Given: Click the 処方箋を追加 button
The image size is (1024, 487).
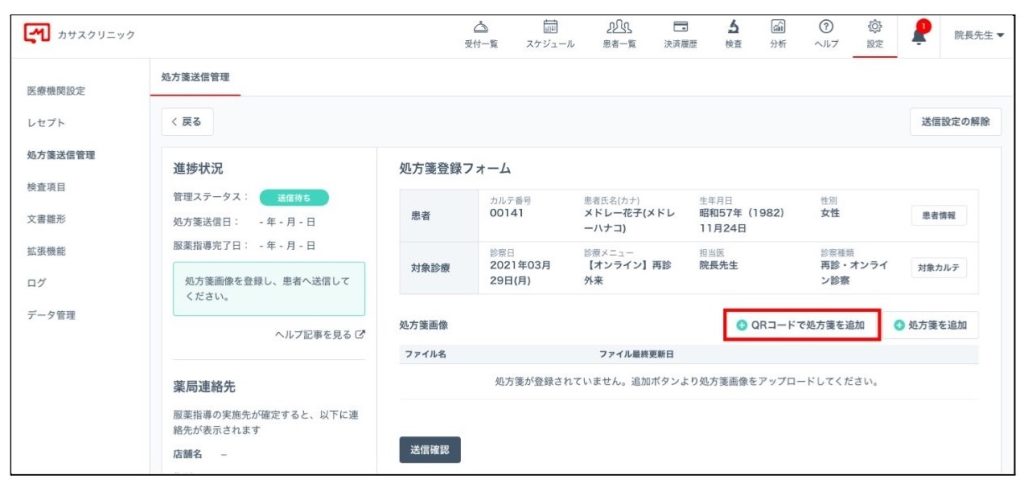Looking at the screenshot, I should tap(930, 325).
